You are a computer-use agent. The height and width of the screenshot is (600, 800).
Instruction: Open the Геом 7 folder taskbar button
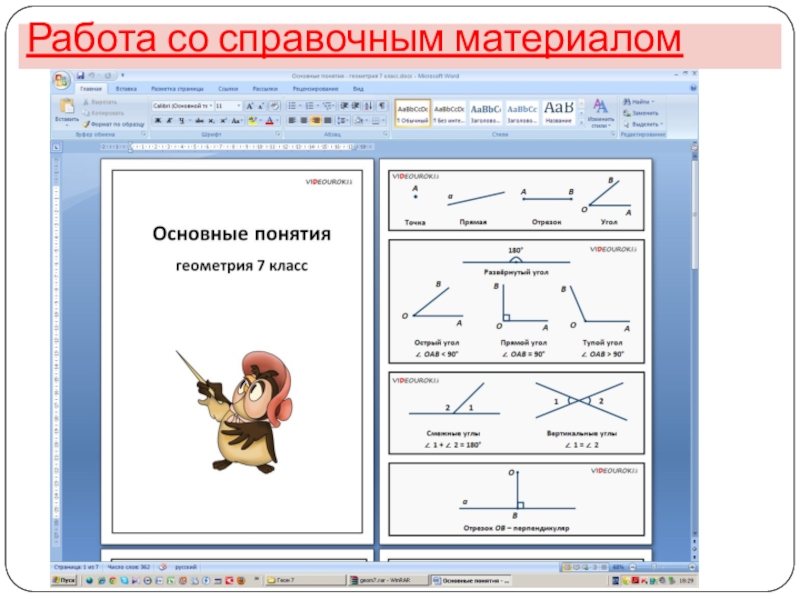point(305,580)
